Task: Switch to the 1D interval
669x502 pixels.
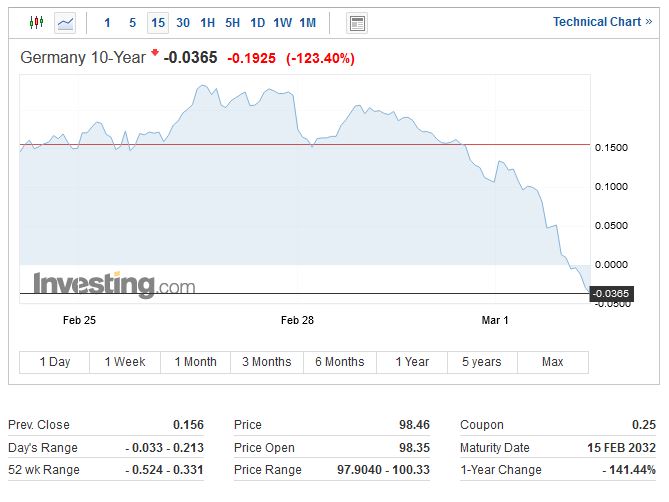Action: 258,22
